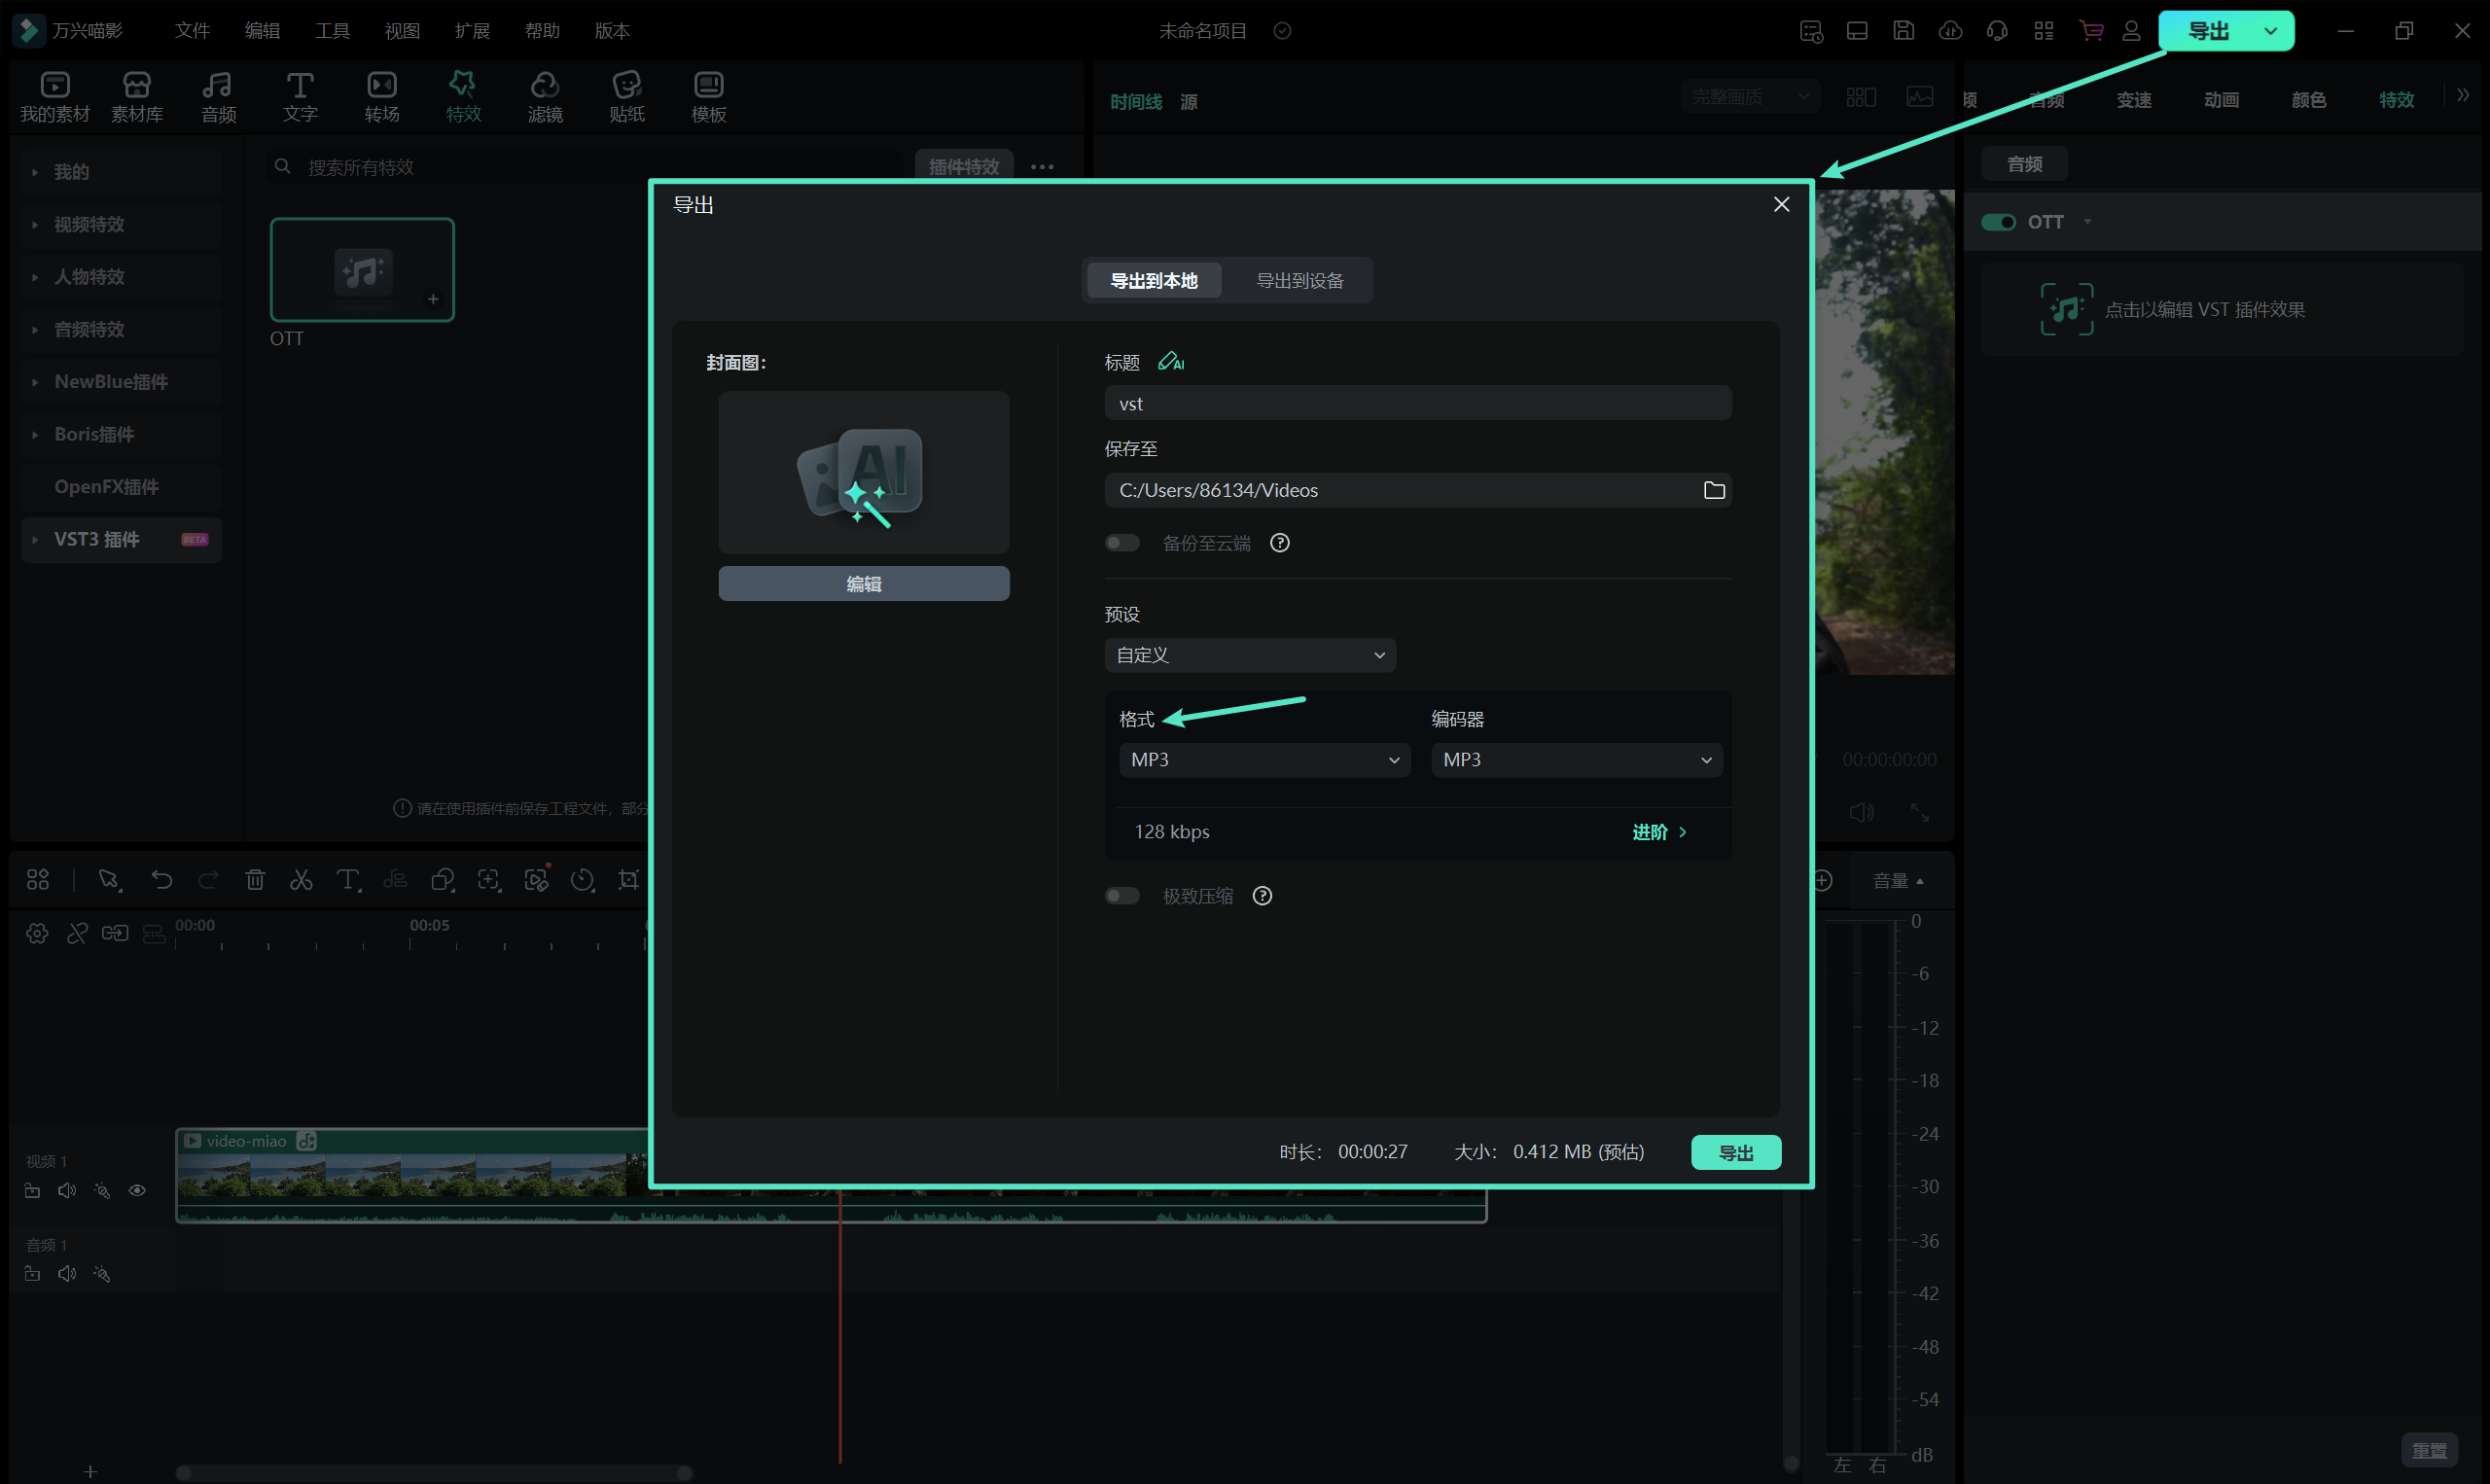Click the AI title generator pencil icon

[x=1170, y=362]
